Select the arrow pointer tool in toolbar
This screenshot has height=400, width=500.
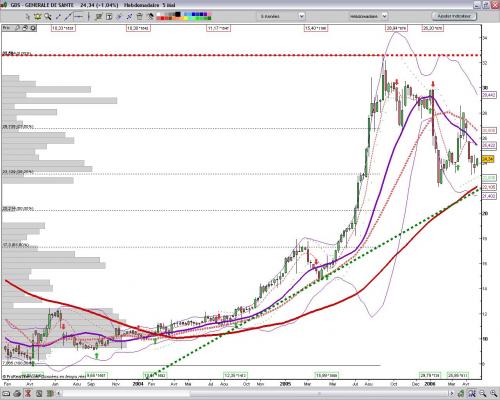tap(28, 16)
